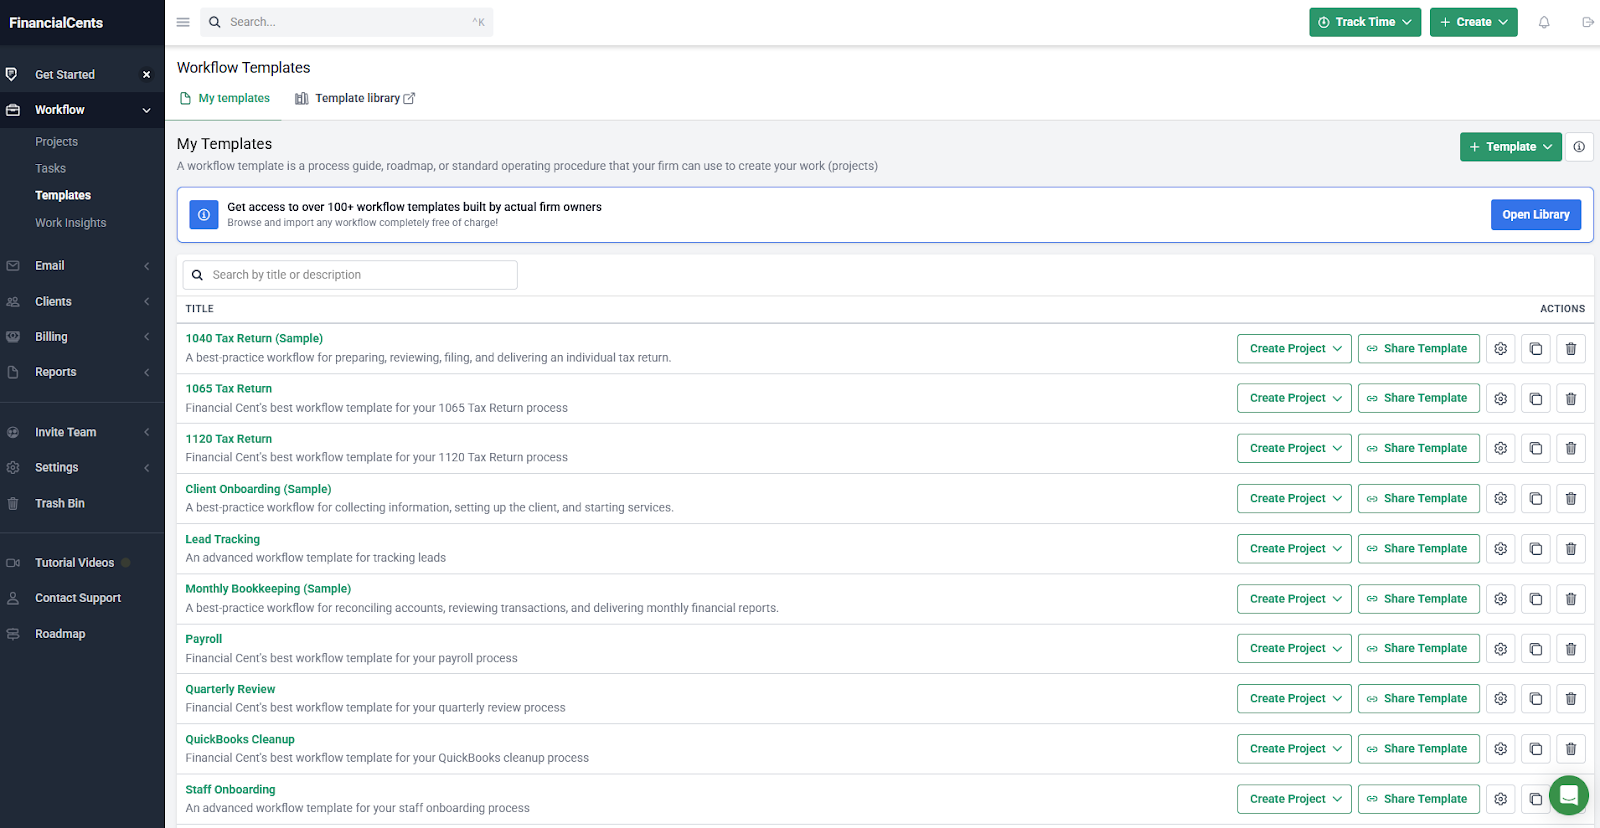The height and width of the screenshot is (828, 1600).
Task: Open Track Time dropdown
Action: [1364, 22]
